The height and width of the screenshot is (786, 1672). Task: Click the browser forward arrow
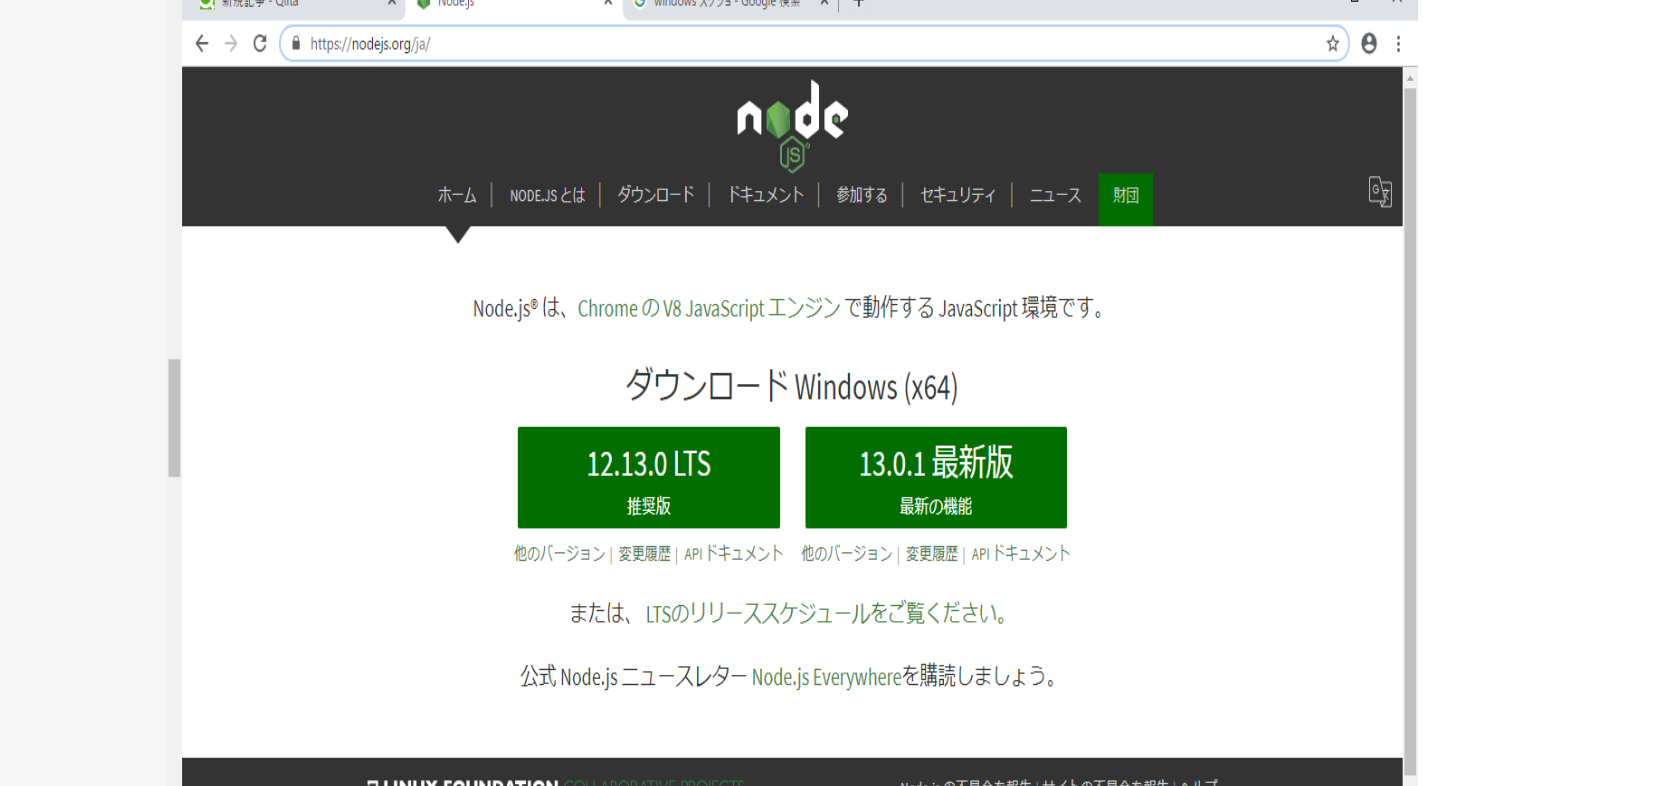click(231, 43)
